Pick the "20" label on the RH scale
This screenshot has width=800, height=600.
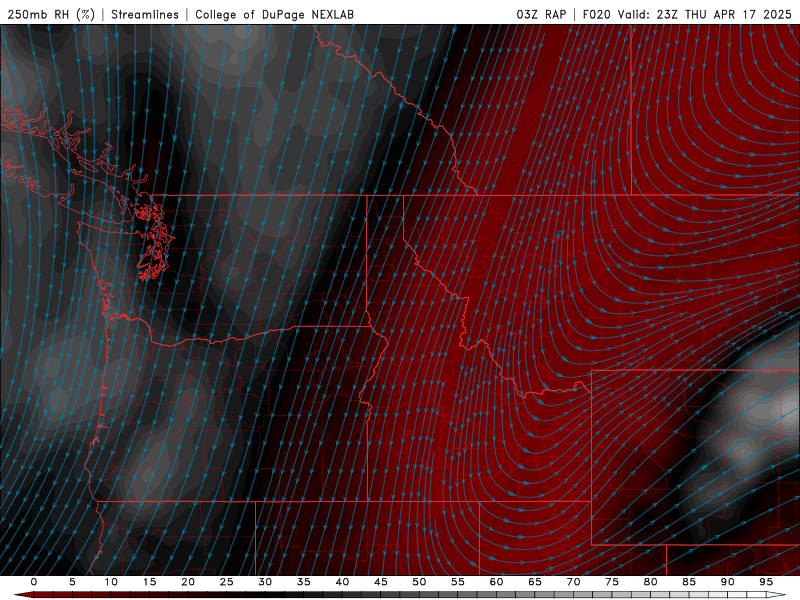188,582
